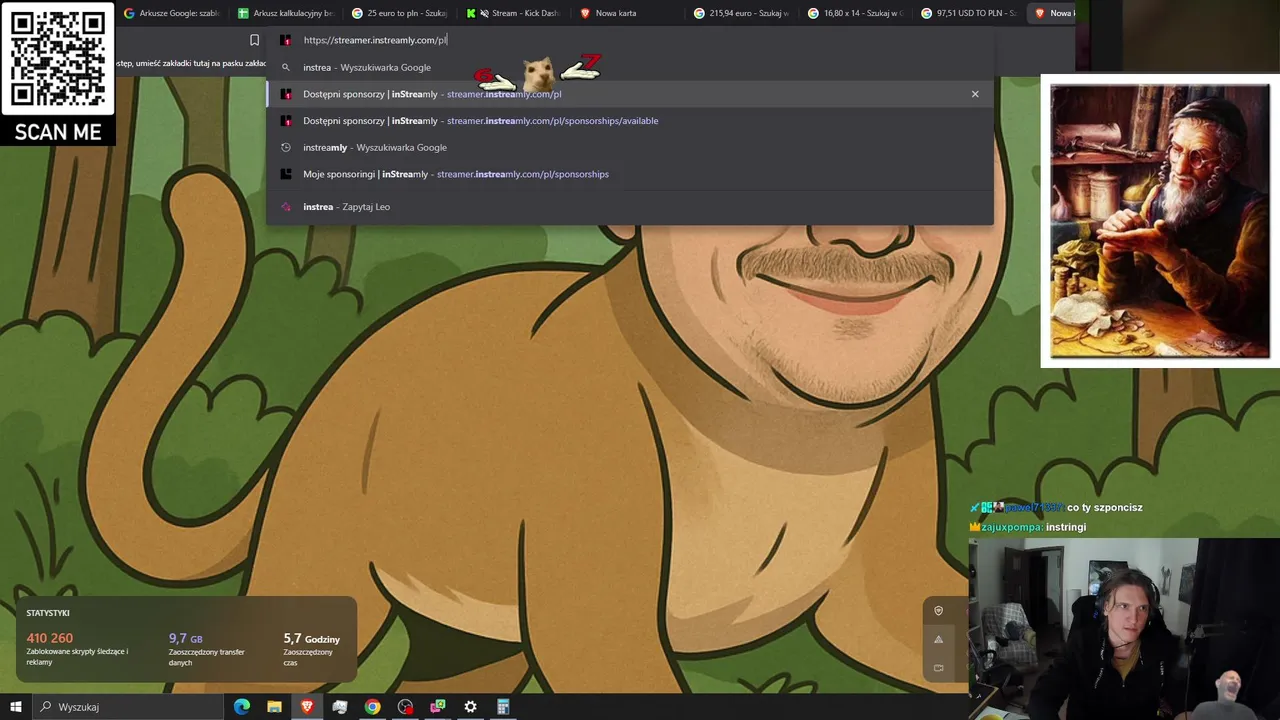Select the 'instrea - Zapytaj Leo' suggestion
1280x720 pixels.
coord(630,207)
